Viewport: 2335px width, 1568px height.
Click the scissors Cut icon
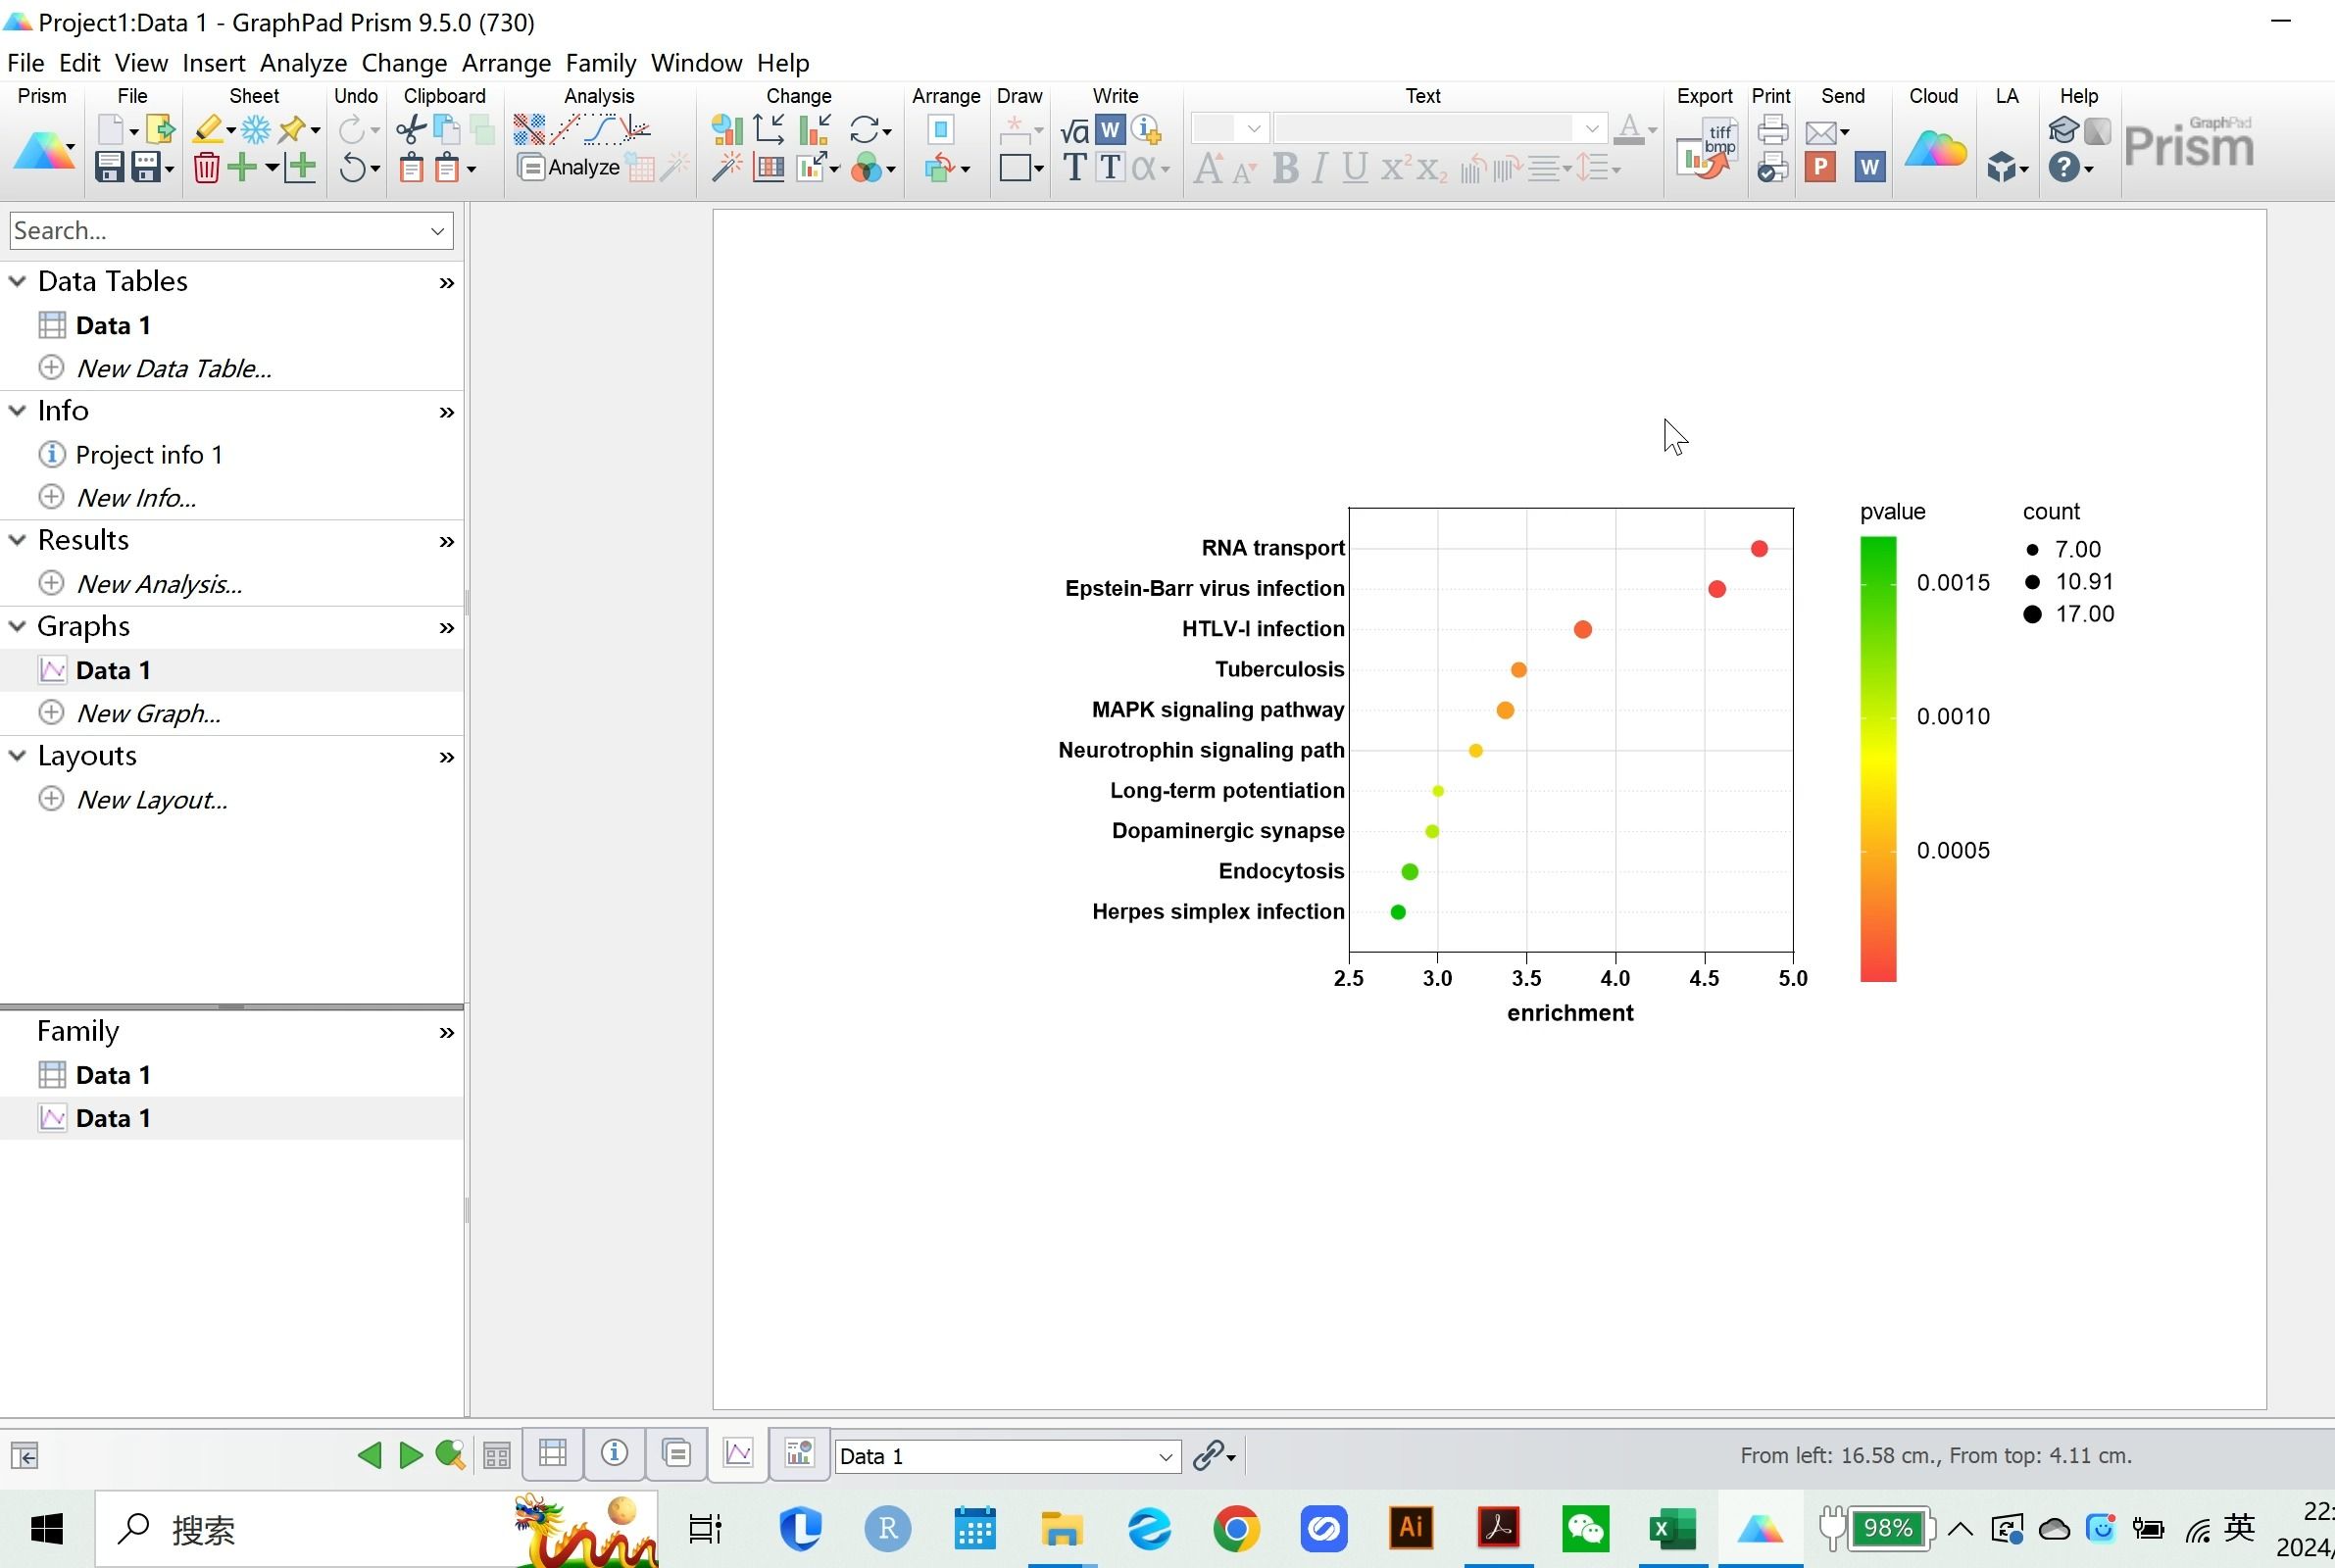tap(410, 129)
